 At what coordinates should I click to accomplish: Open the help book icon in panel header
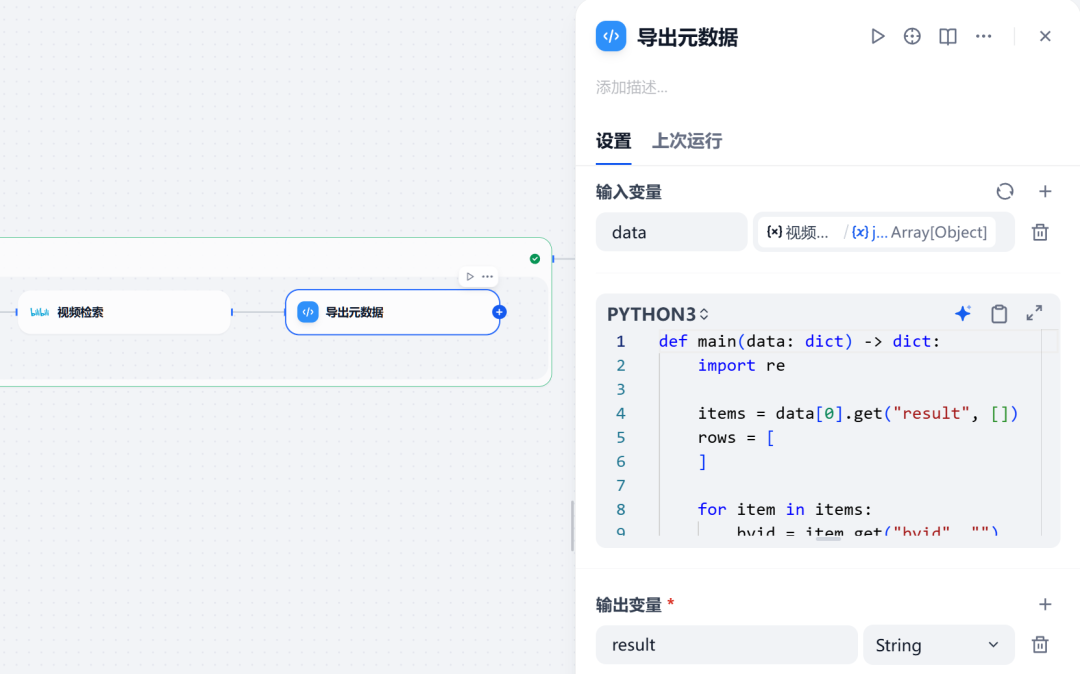point(948,36)
